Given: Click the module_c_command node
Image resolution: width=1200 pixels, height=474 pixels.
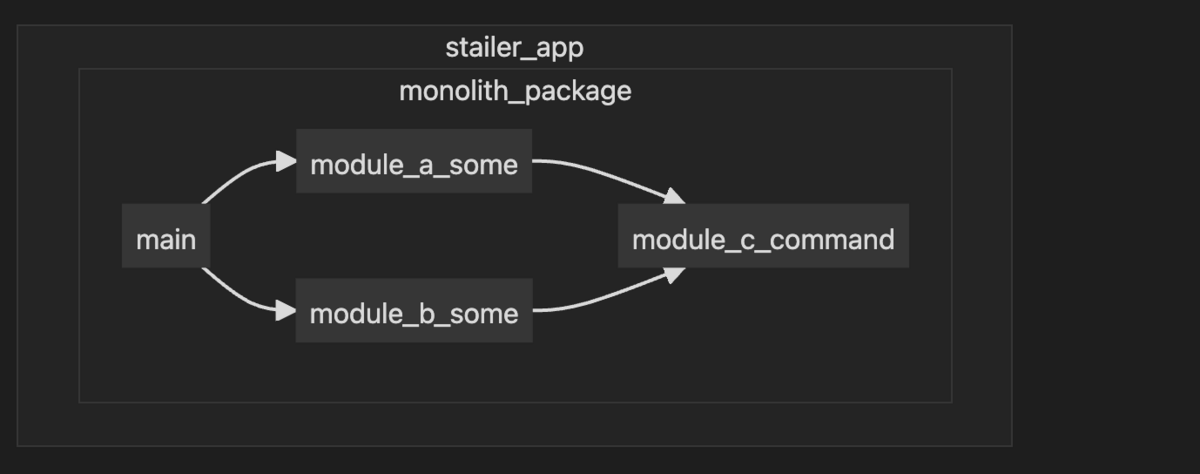Looking at the screenshot, I should [x=763, y=236].
